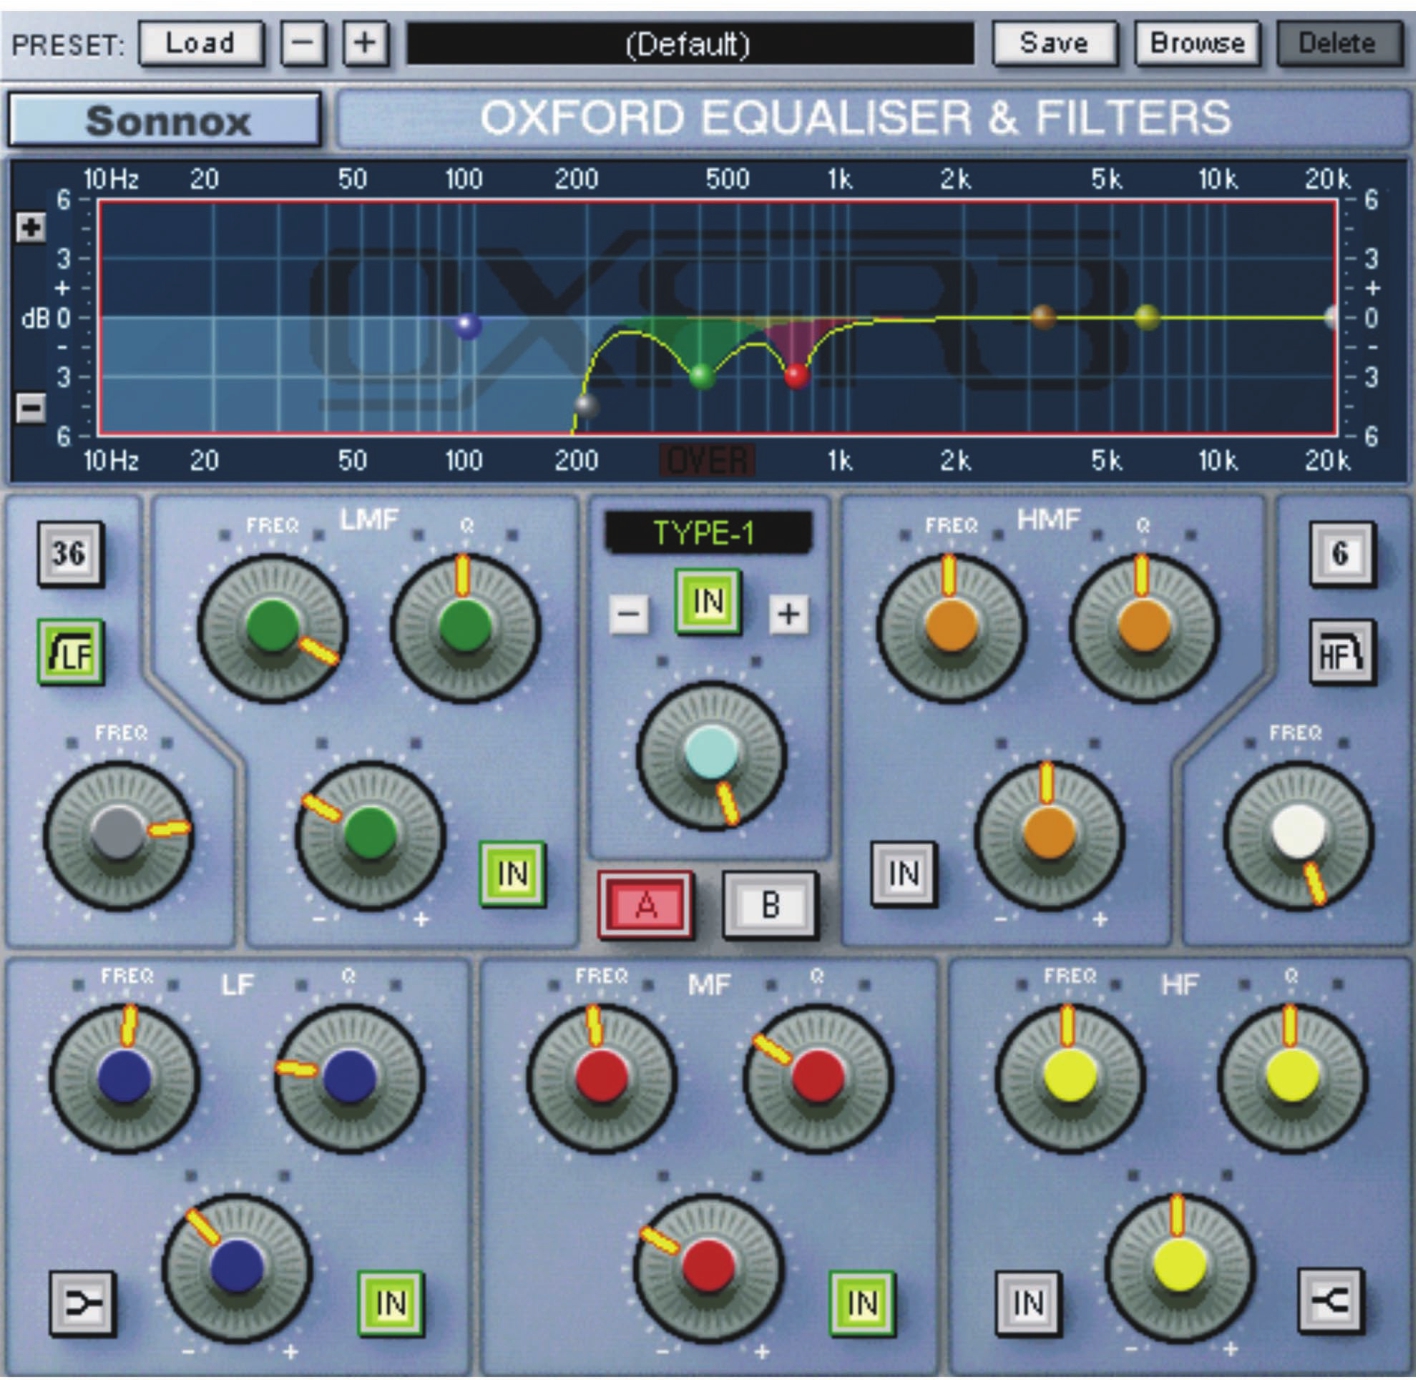Click the 6 dB slope button of HF filter
This screenshot has width=1416, height=1380.
[1342, 553]
